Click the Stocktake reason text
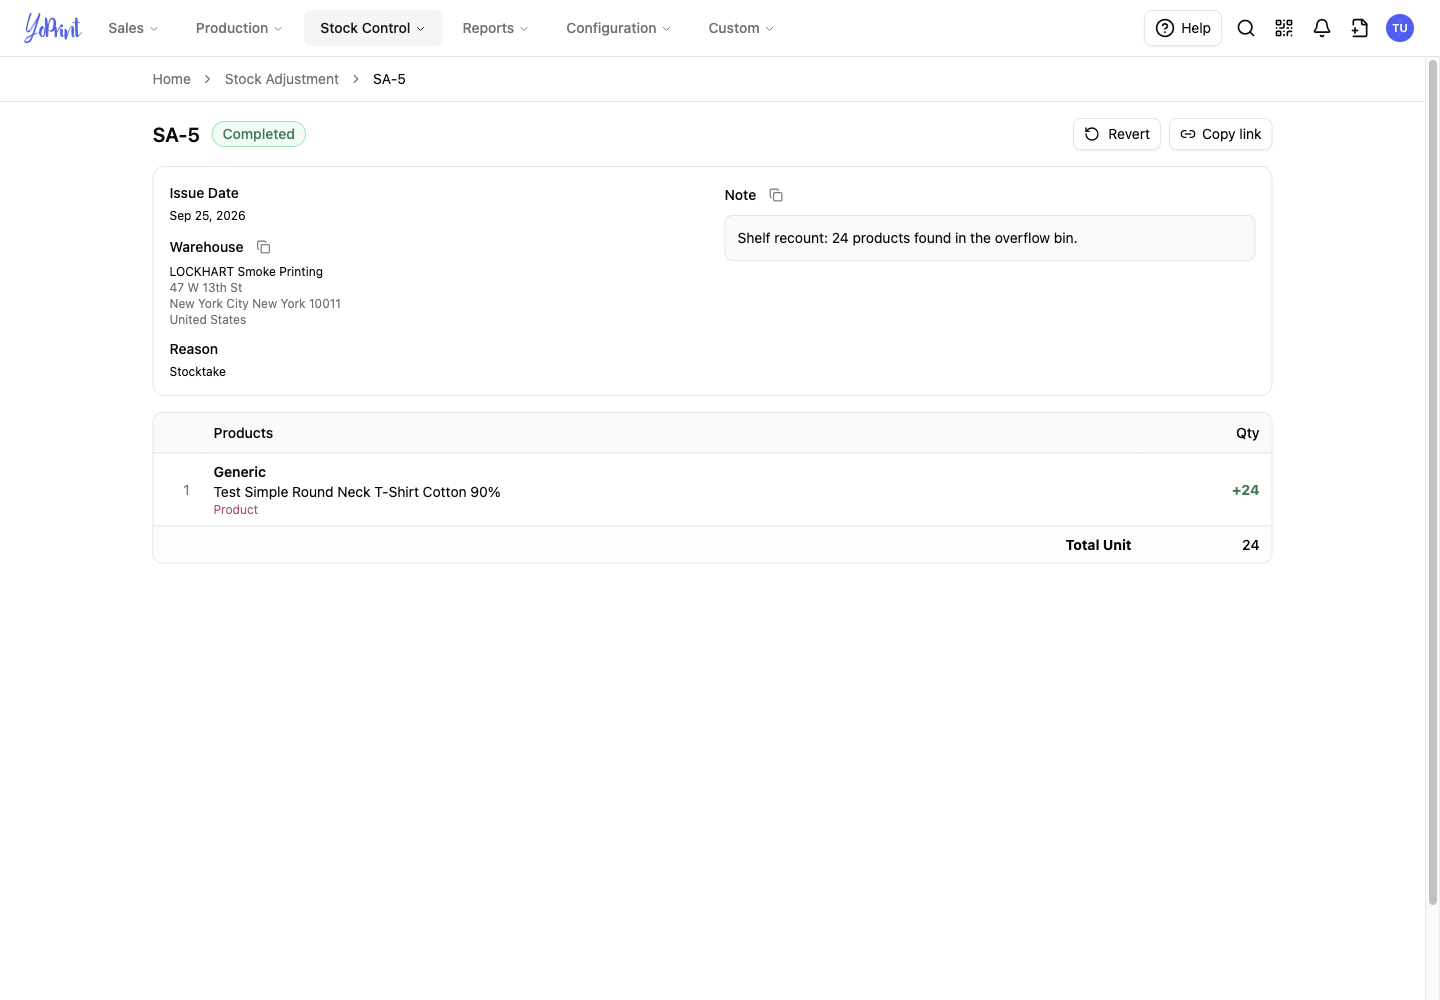The width and height of the screenshot is (1440, 1000). click(198, 372)
